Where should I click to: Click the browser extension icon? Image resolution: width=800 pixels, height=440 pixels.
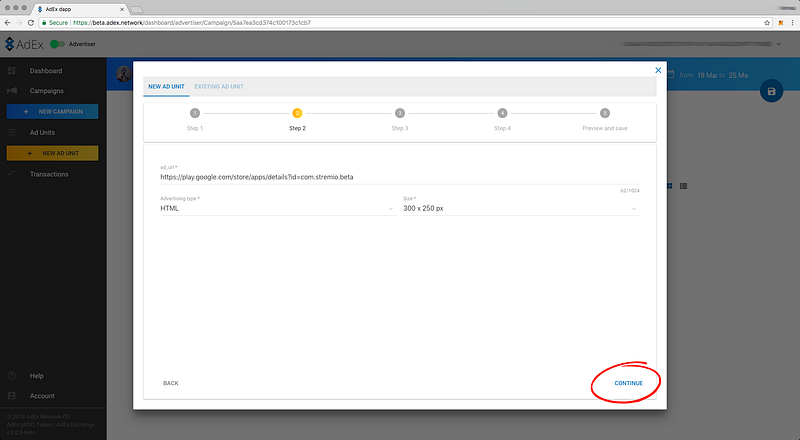[x=781, y=22]
